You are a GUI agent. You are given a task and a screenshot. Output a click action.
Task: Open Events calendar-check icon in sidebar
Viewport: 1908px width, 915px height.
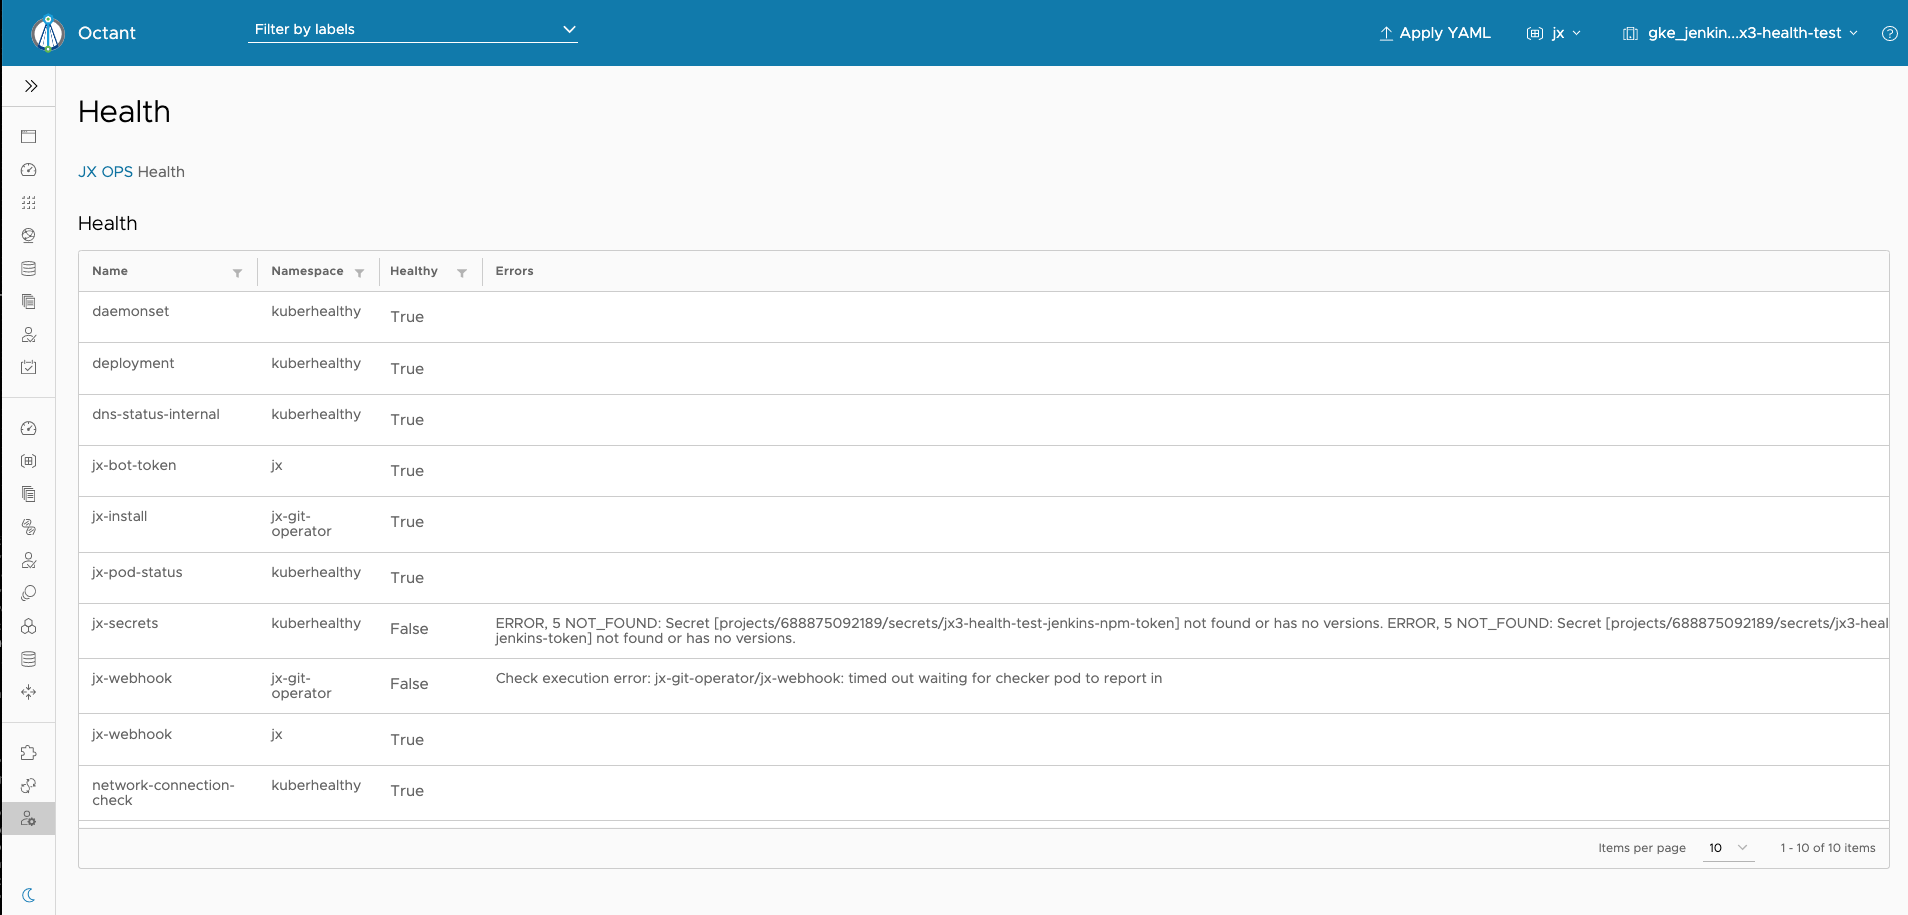[28, 367]
